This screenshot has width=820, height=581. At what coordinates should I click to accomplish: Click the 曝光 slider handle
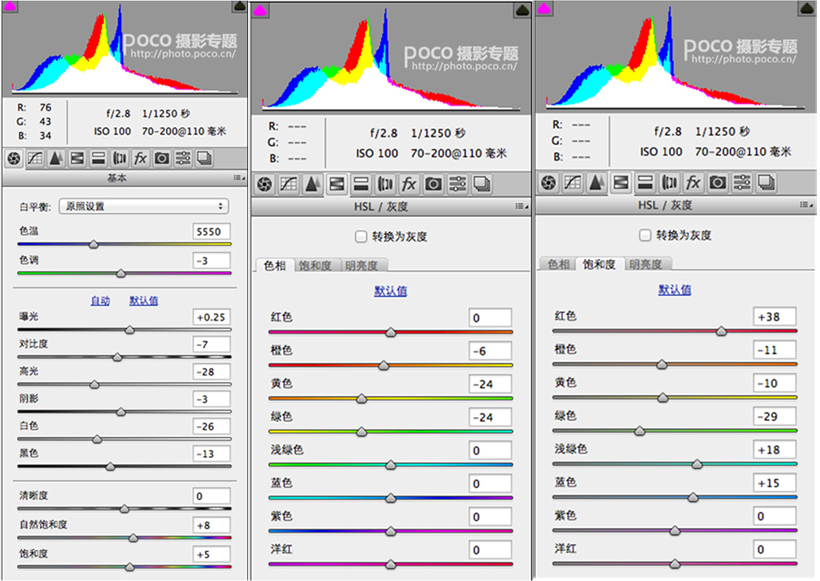[130, 330]
